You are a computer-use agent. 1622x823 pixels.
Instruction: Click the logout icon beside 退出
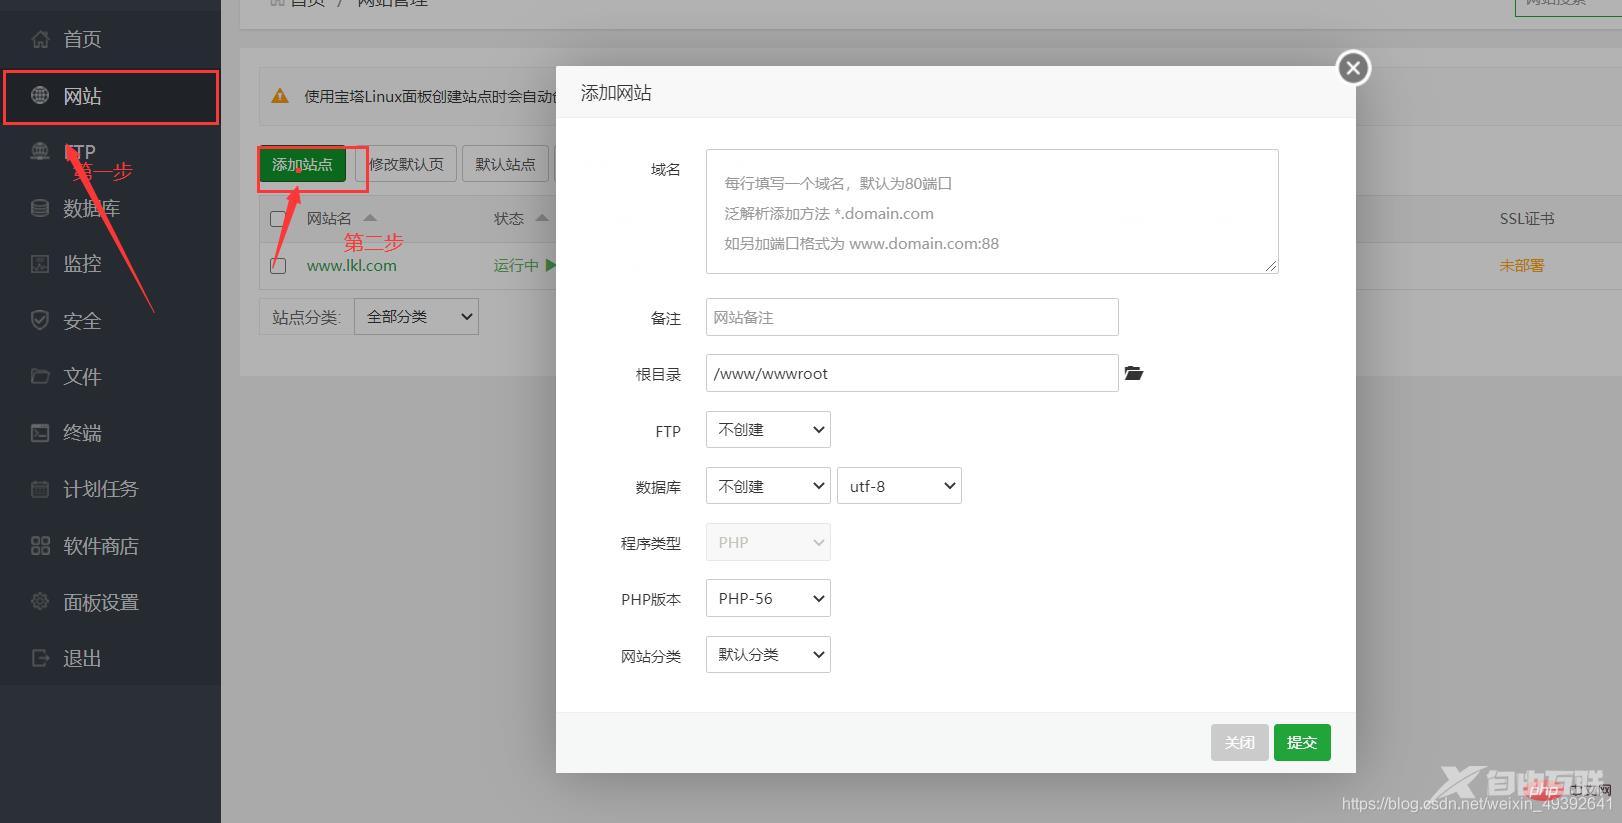(40, 658)
